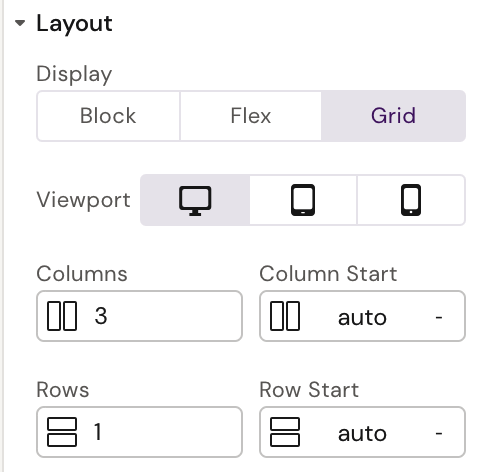Click the columns icon in Columns field
This screenshot has height=472, width=478.
click(x=62, y=316)
